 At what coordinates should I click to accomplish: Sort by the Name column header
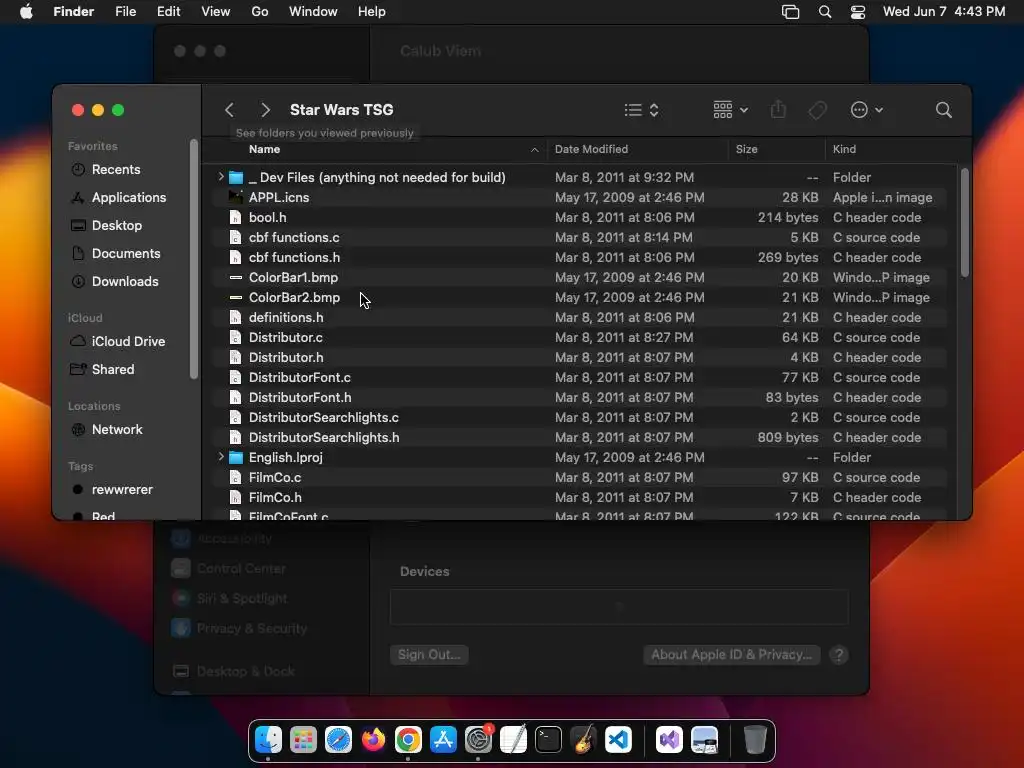394,150
